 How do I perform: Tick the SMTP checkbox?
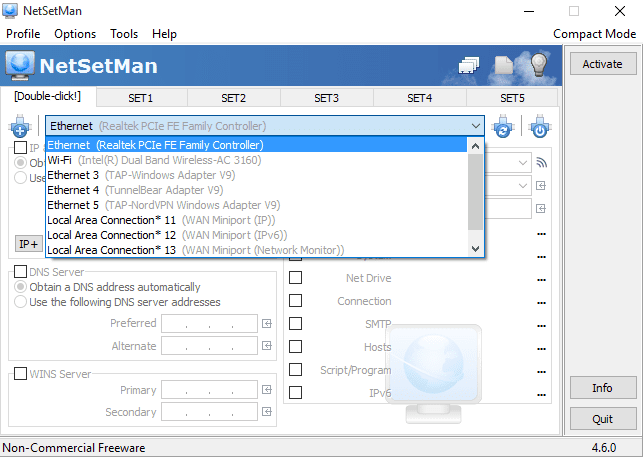click(x=295, y=324)
